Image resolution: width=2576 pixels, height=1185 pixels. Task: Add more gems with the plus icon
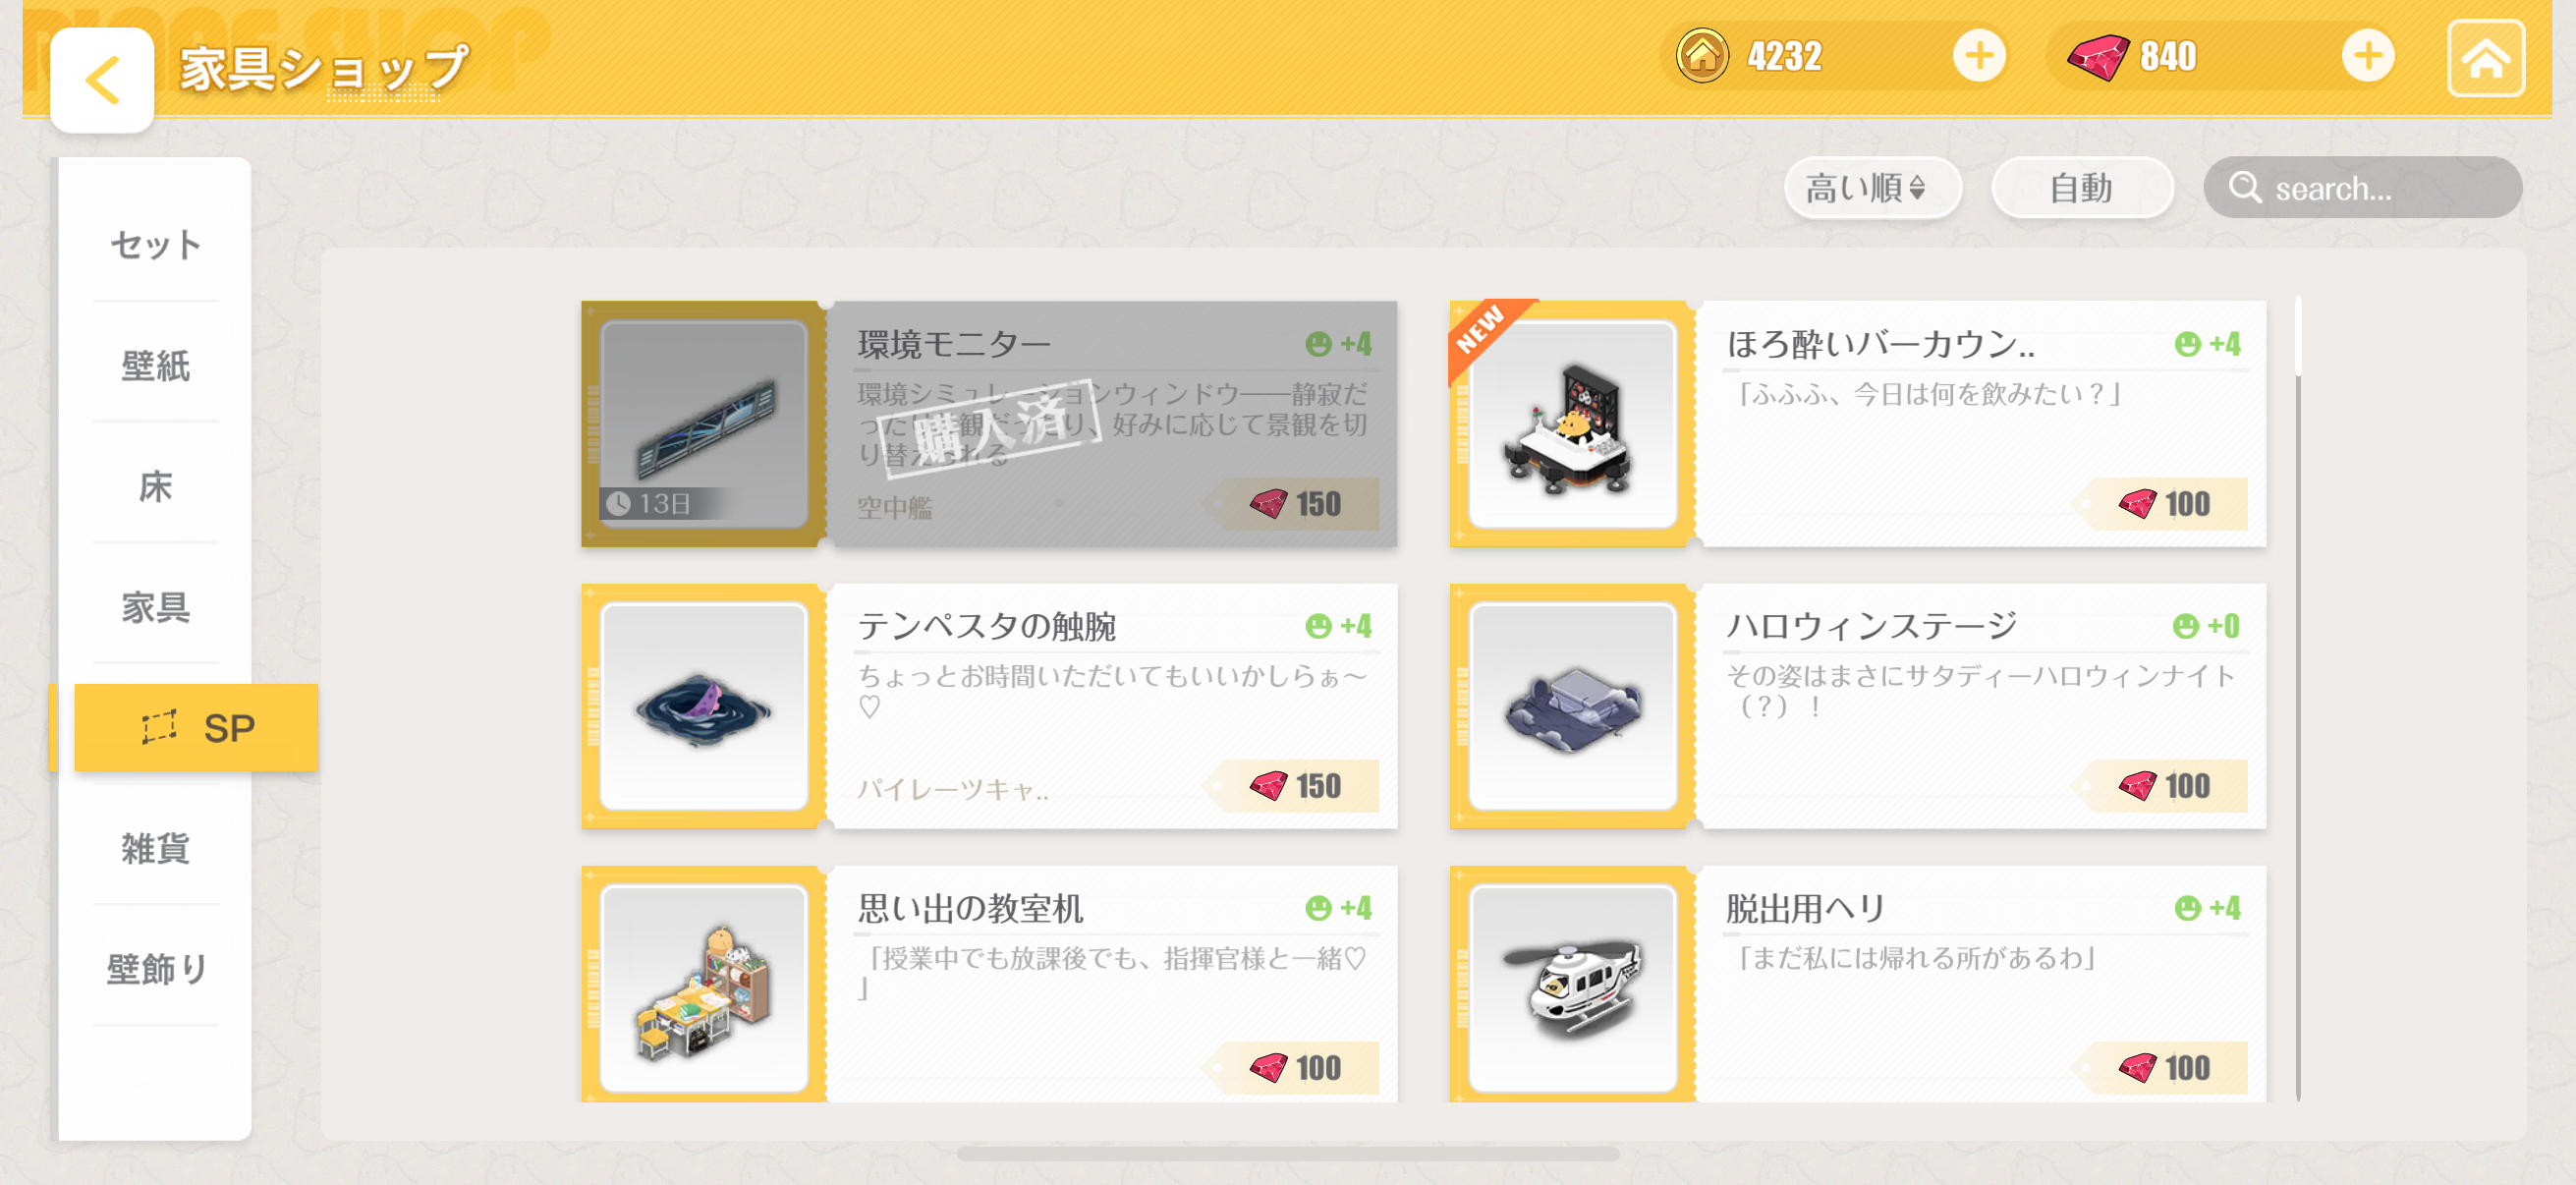click(x=2367, y=56)
